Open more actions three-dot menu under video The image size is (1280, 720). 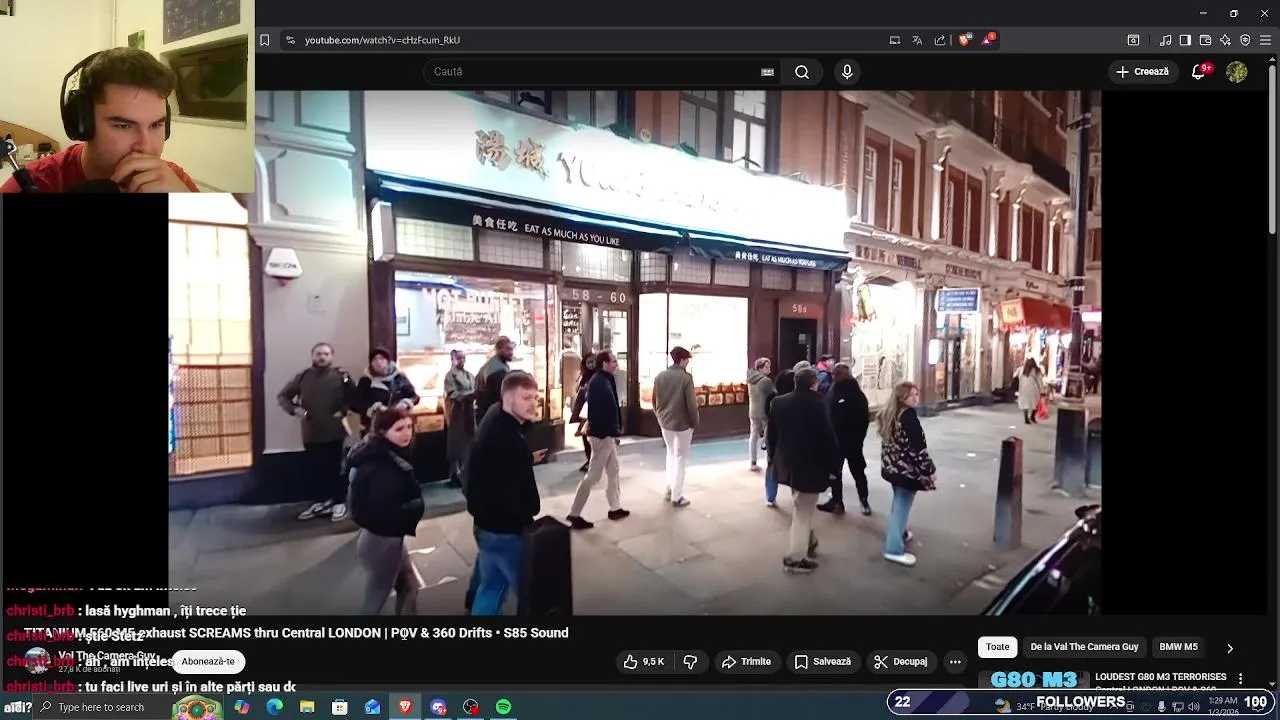(955, 662)
